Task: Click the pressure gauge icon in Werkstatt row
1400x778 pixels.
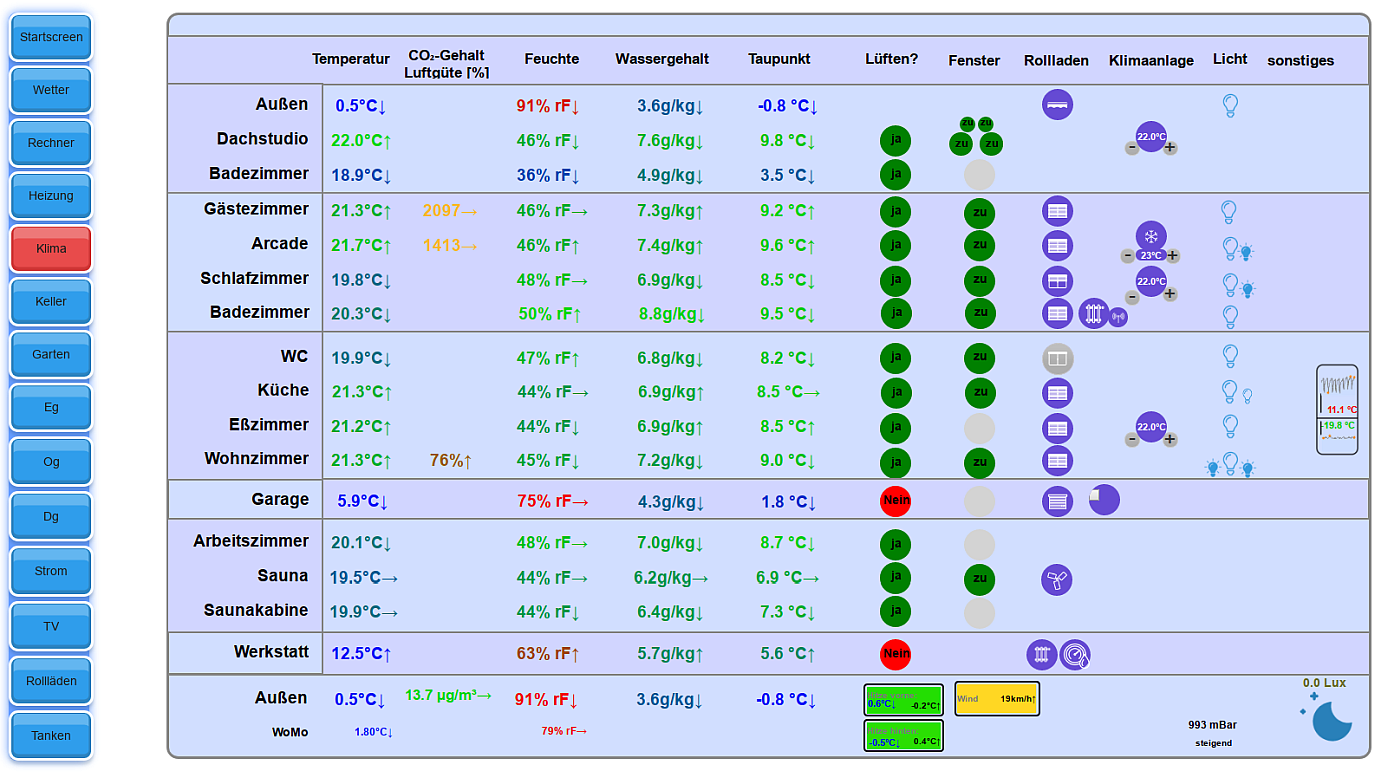Action: coord(1075,655)
